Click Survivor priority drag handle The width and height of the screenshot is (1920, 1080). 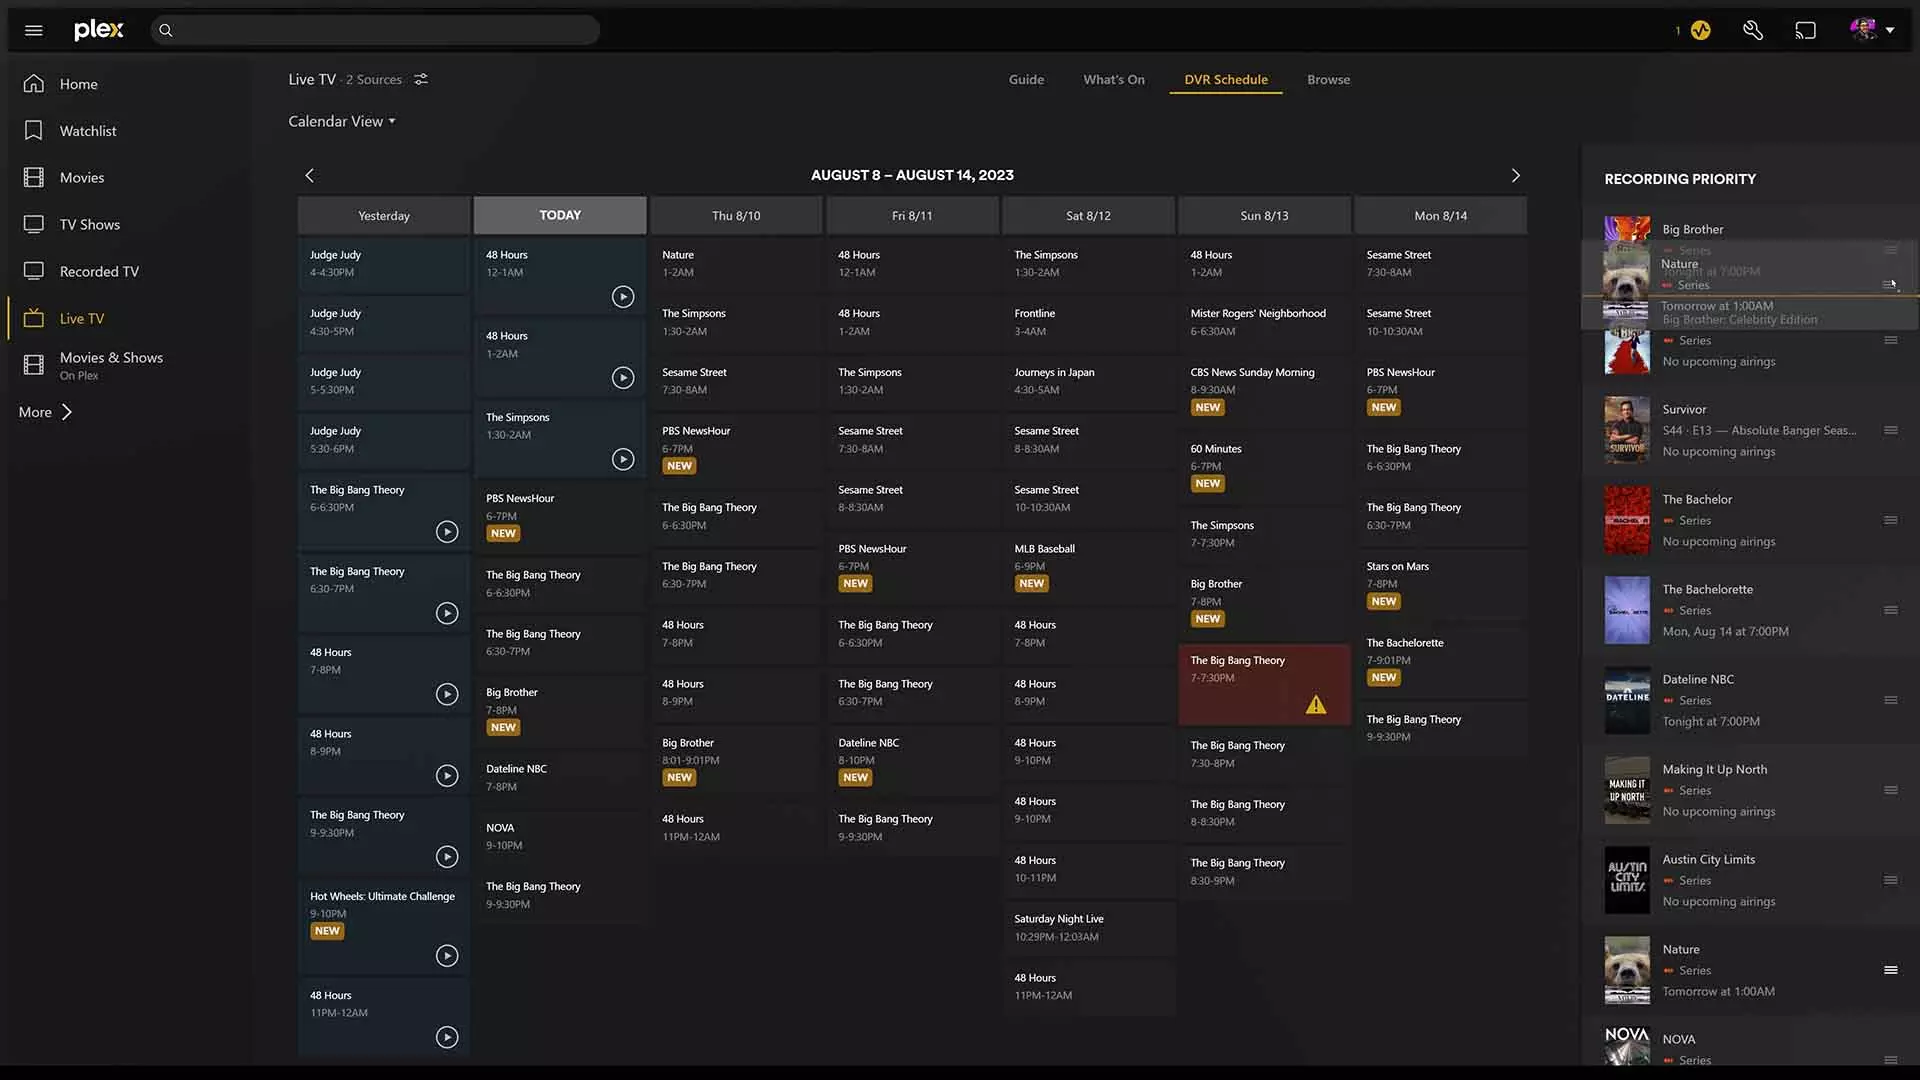(1890, 430)
